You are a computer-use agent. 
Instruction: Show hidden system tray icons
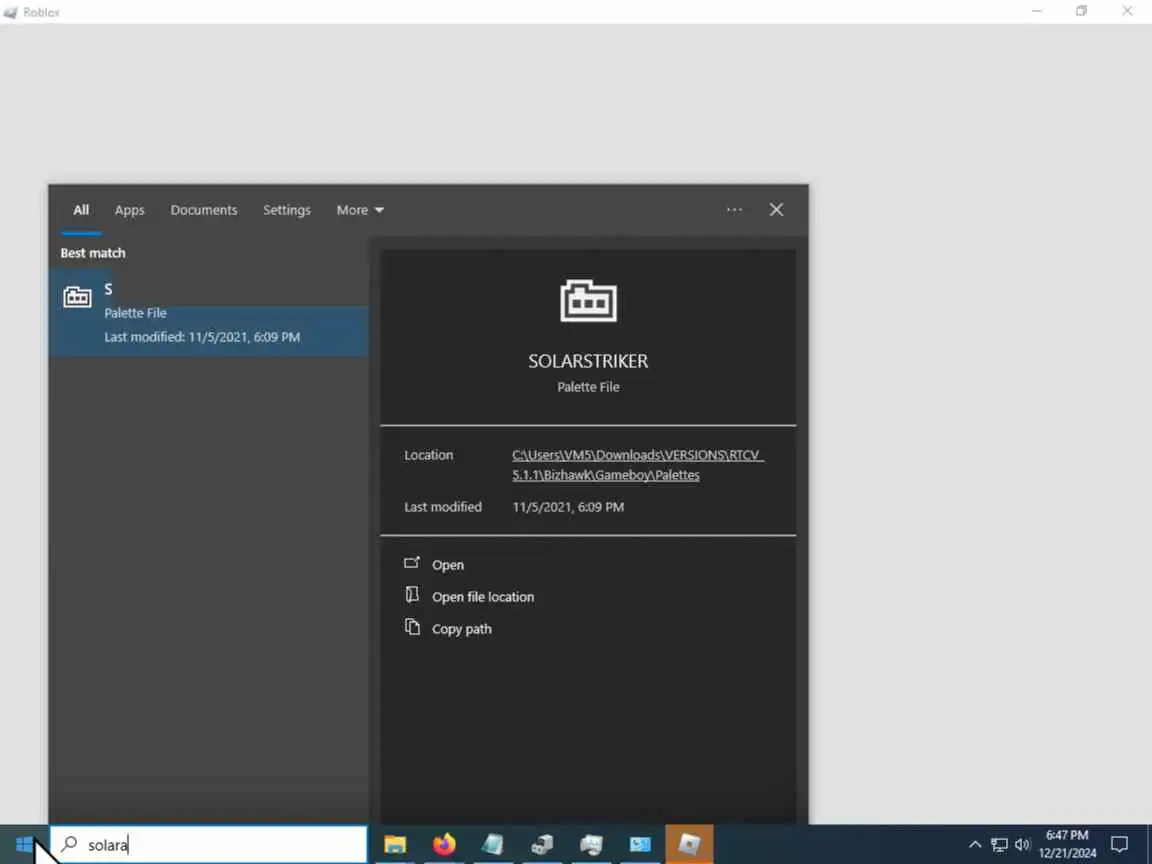(x=975, y=845)
